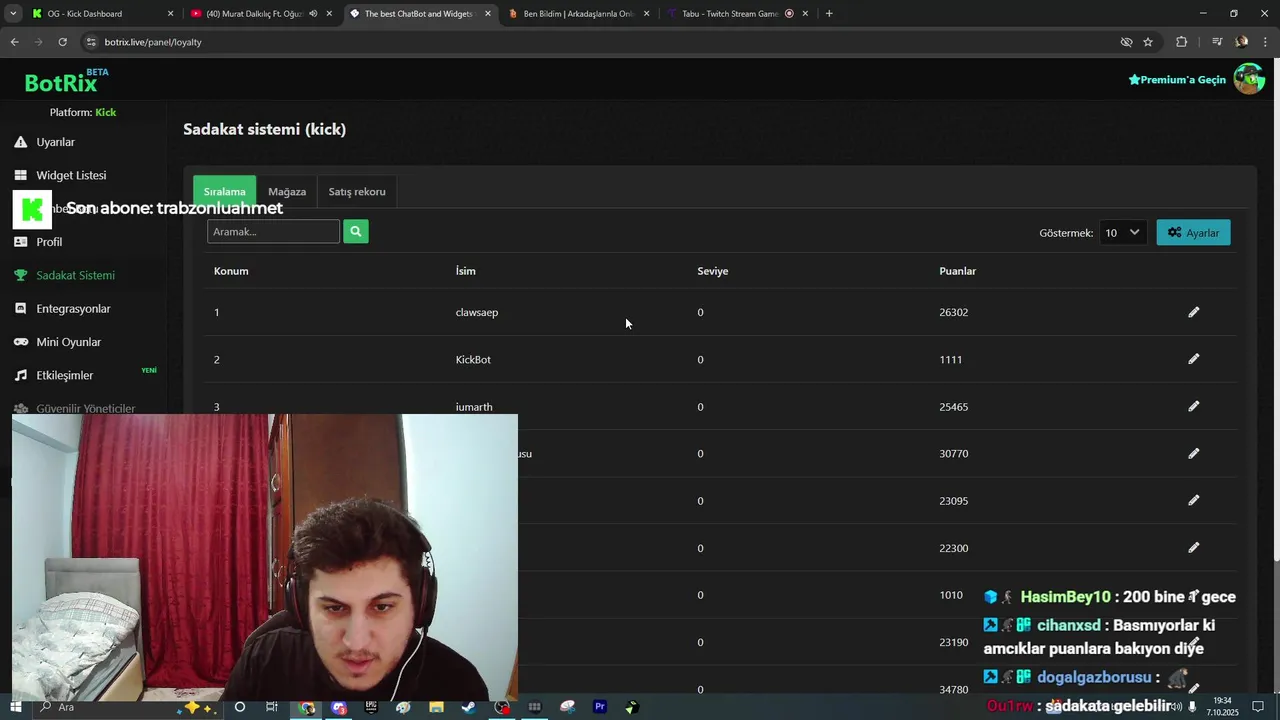Reload the page with browser refresh

click(x=62, y=42)
